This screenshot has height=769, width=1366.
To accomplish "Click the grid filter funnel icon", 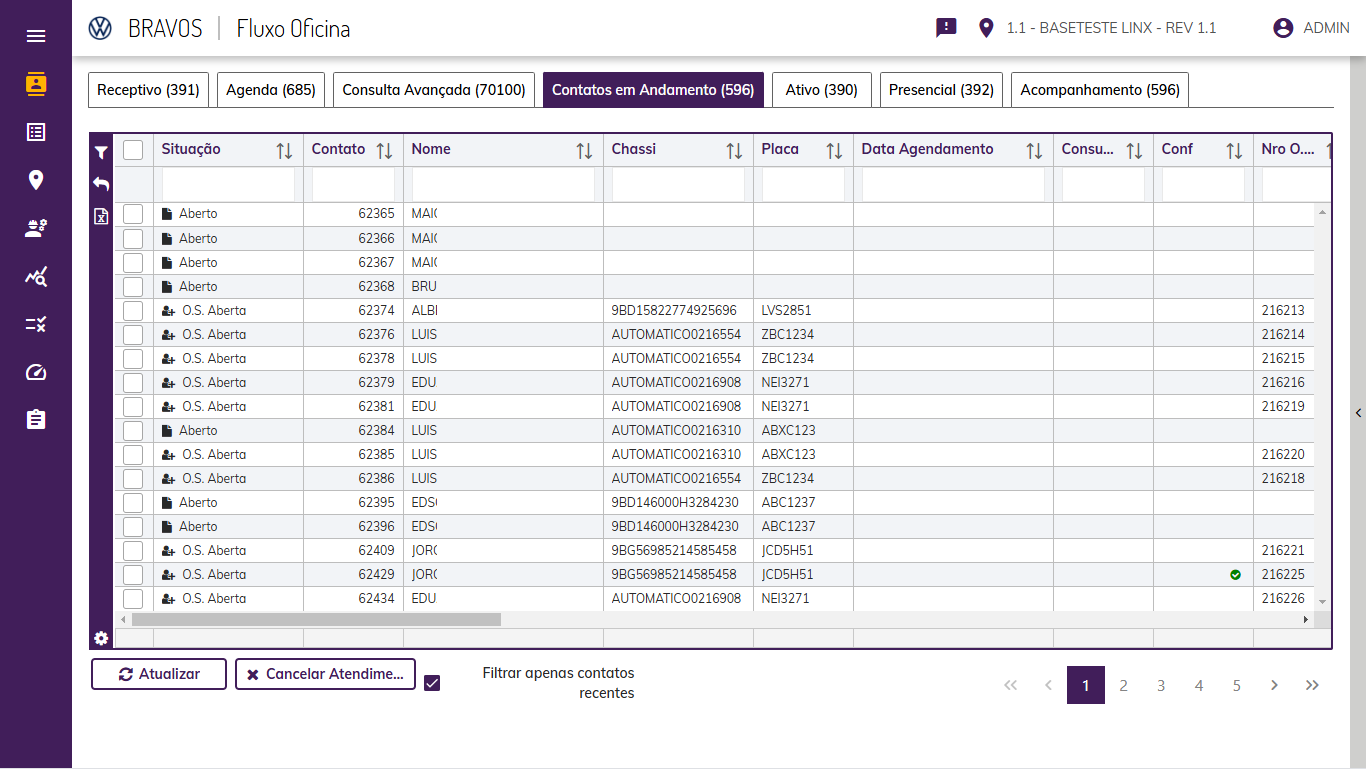I will [x=101, y=153].
